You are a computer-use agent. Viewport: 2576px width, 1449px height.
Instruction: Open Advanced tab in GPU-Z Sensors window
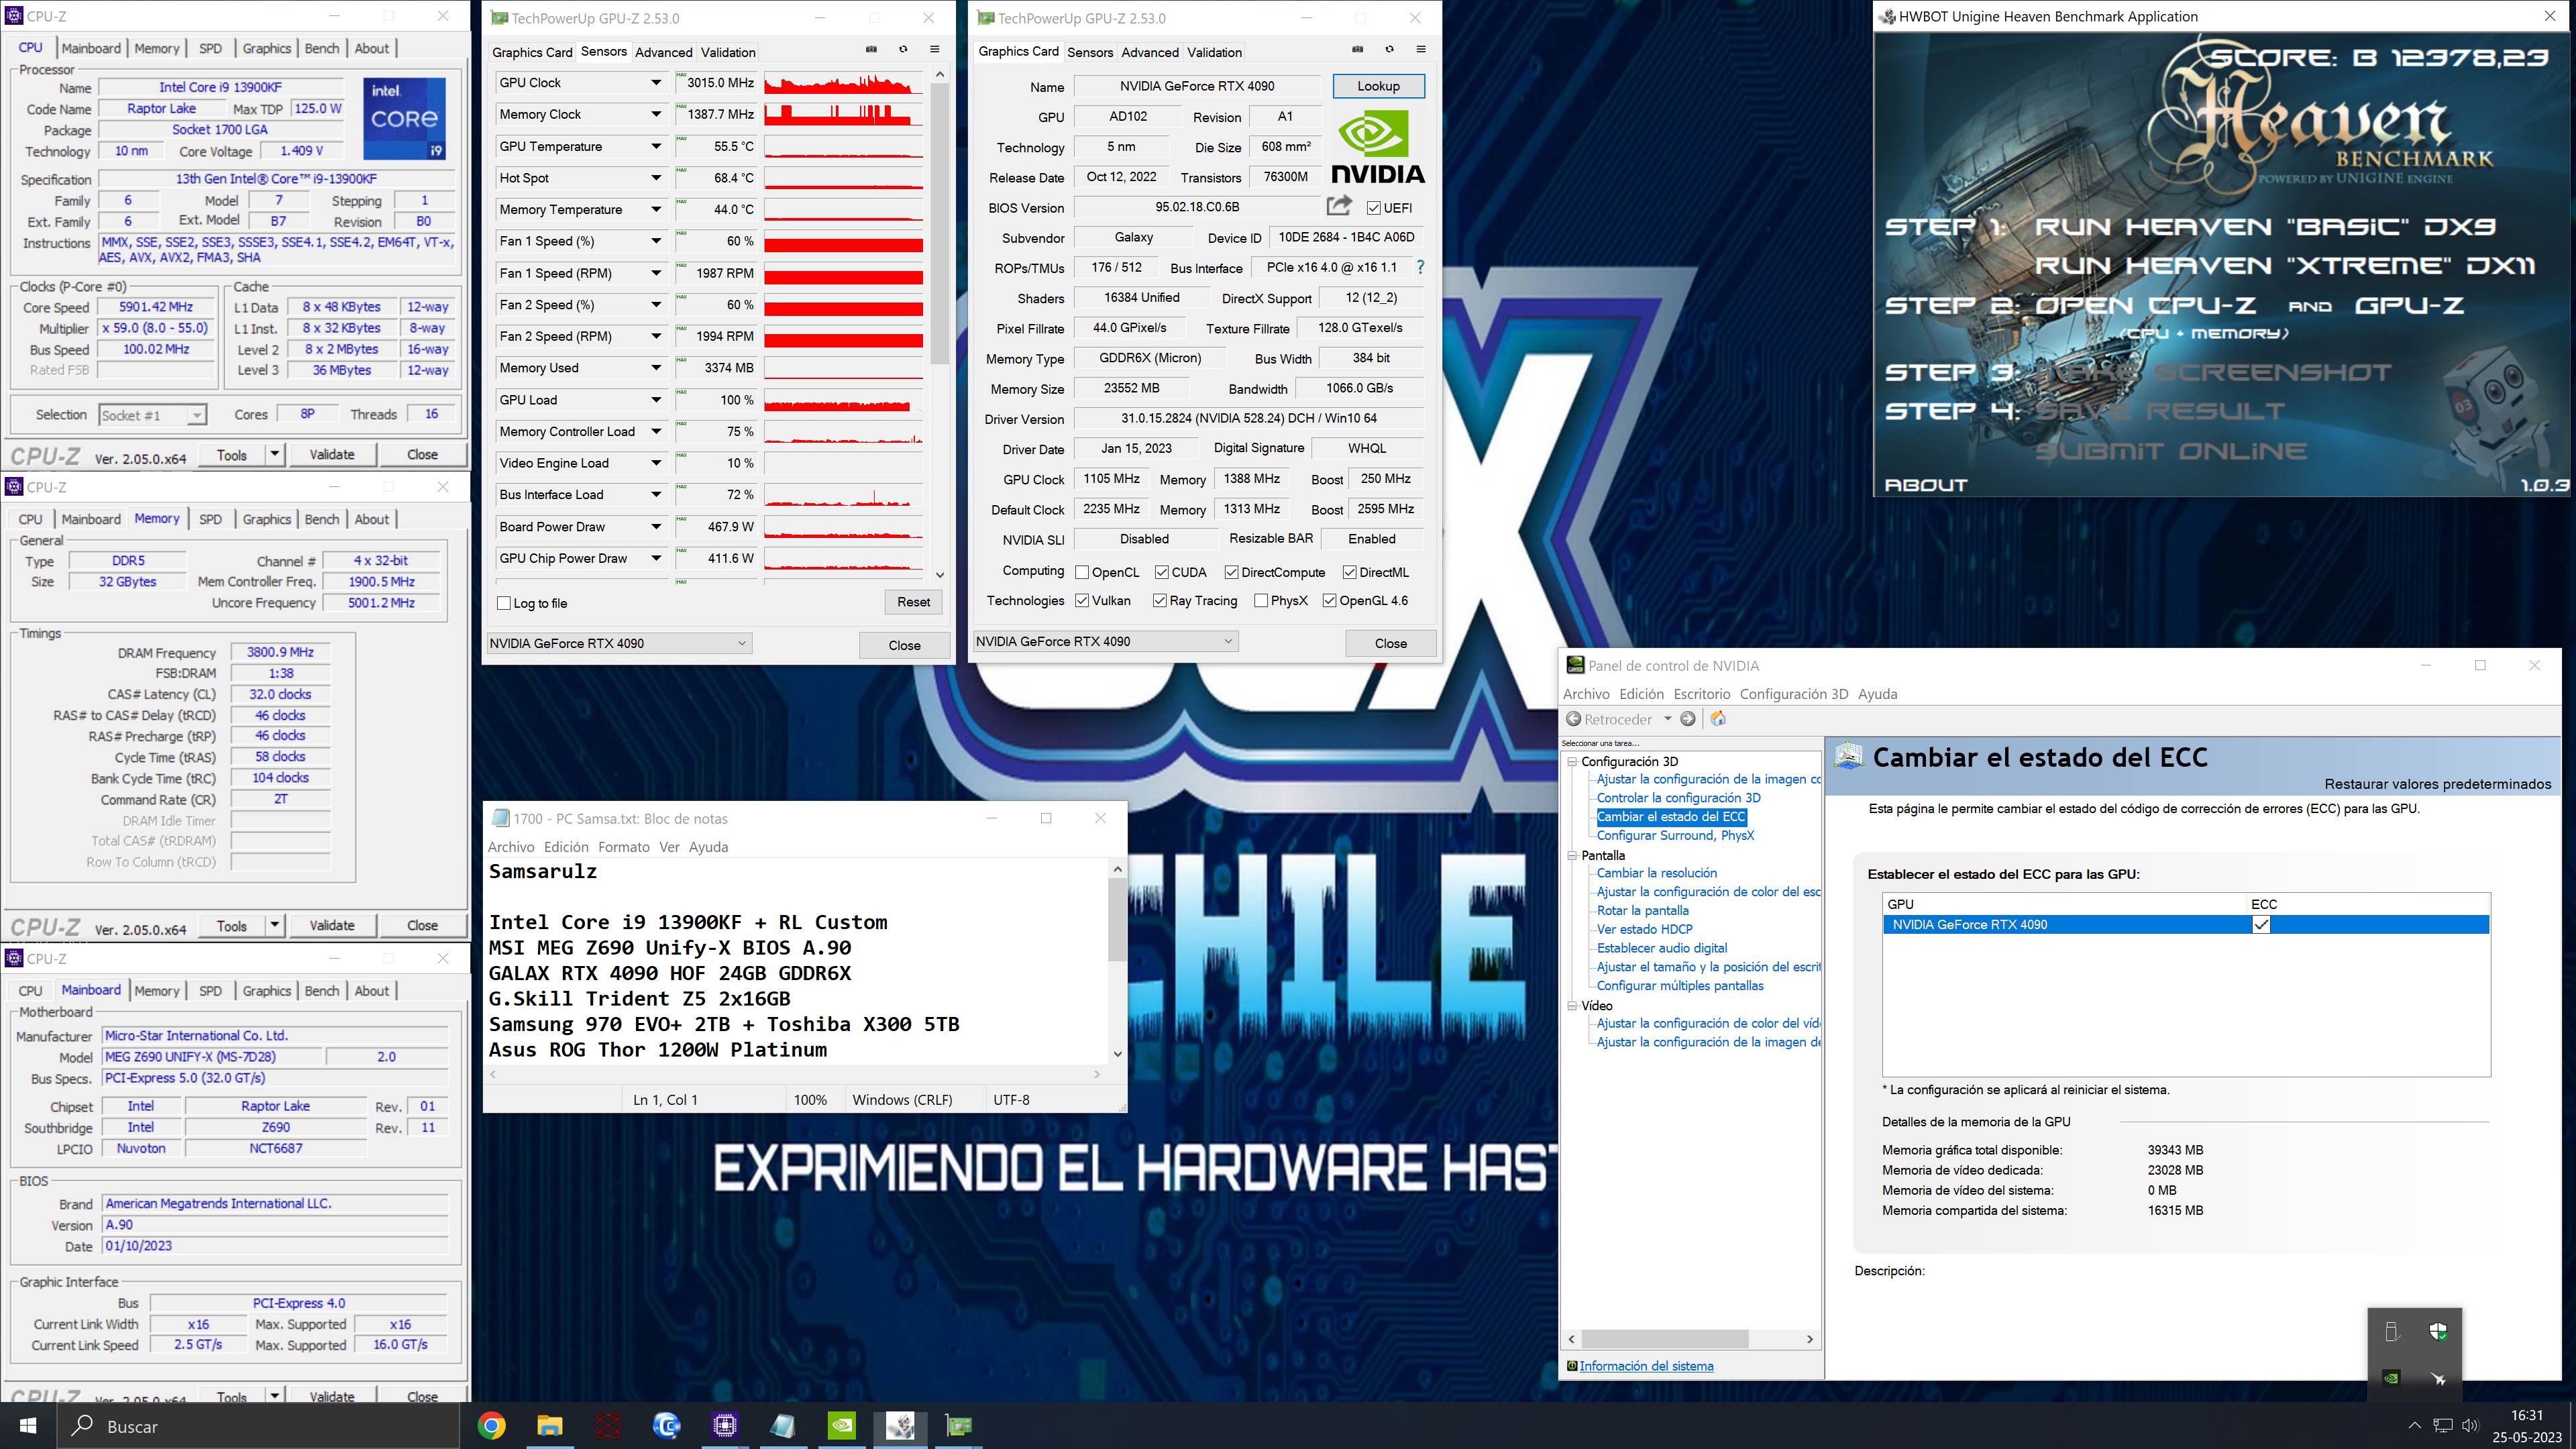click(663, 52)
